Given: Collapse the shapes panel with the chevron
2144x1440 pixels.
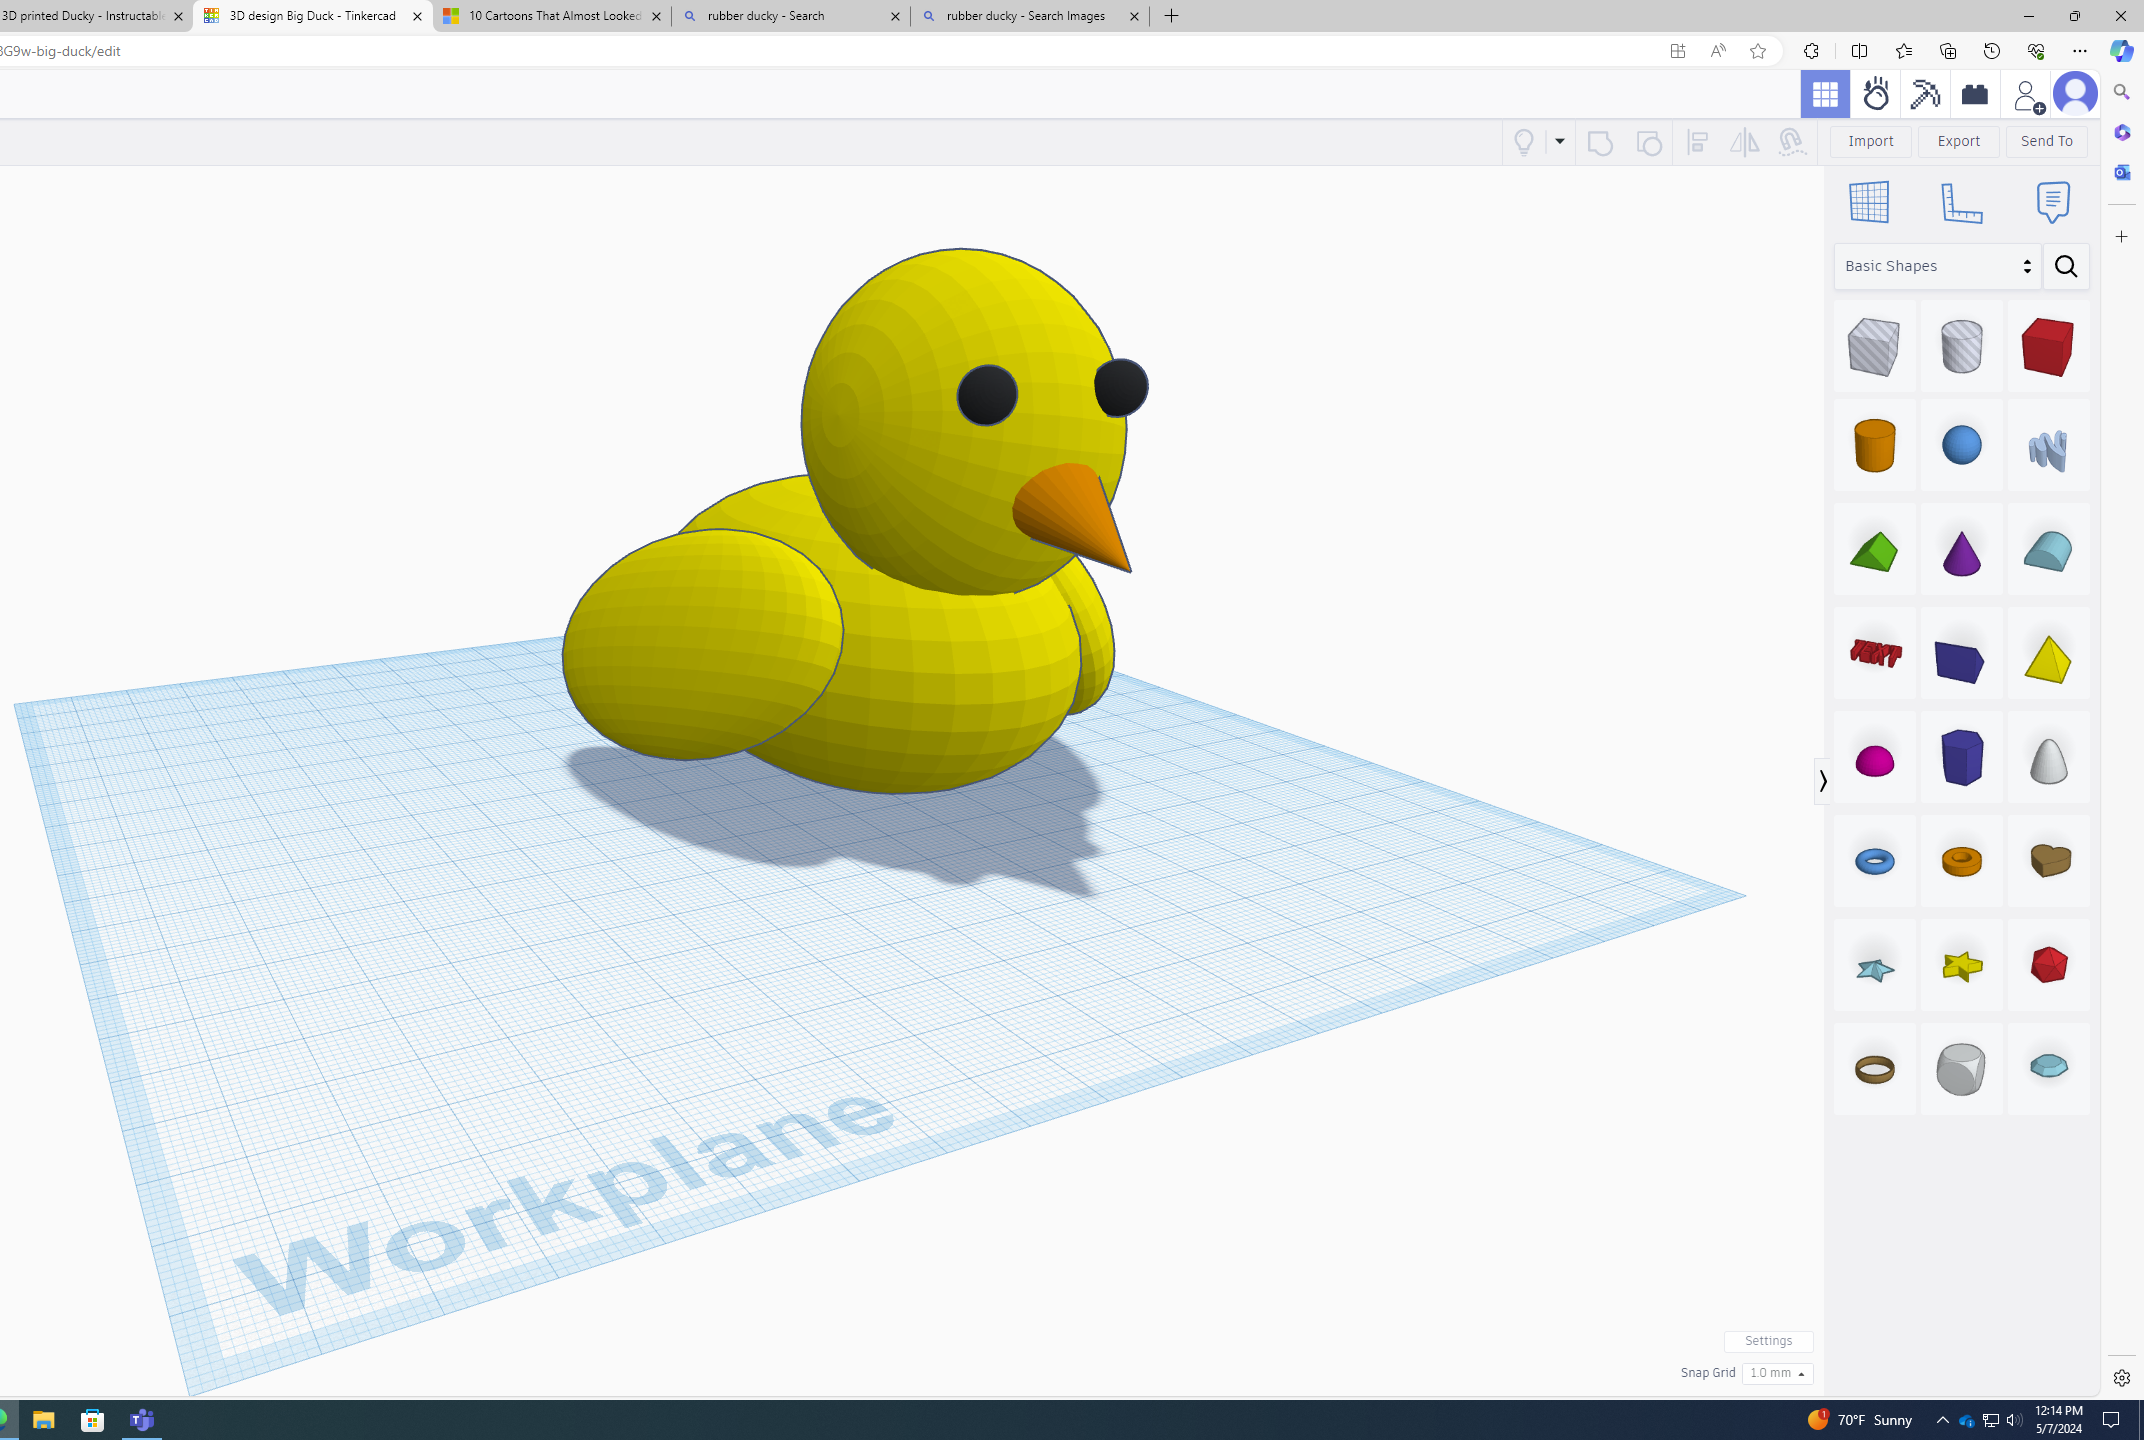Looking at the screenshot, I should [1822, 780].
